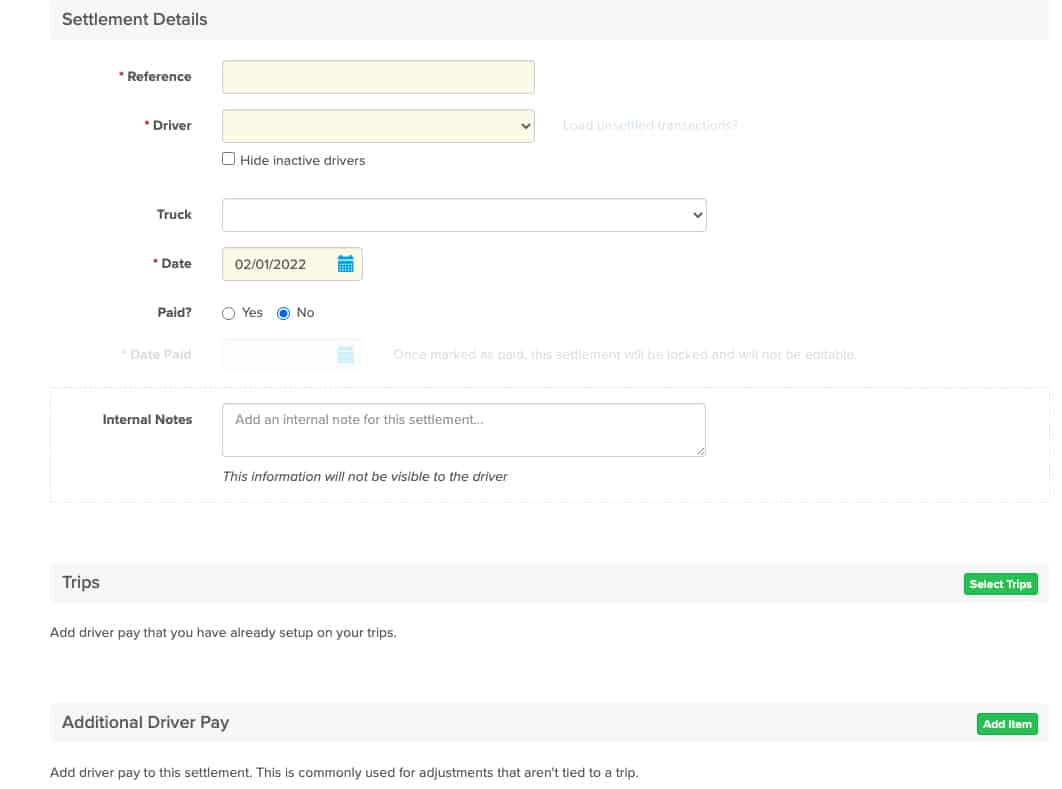Check the Hide inactive drivers checkbox

coord(228,158)
